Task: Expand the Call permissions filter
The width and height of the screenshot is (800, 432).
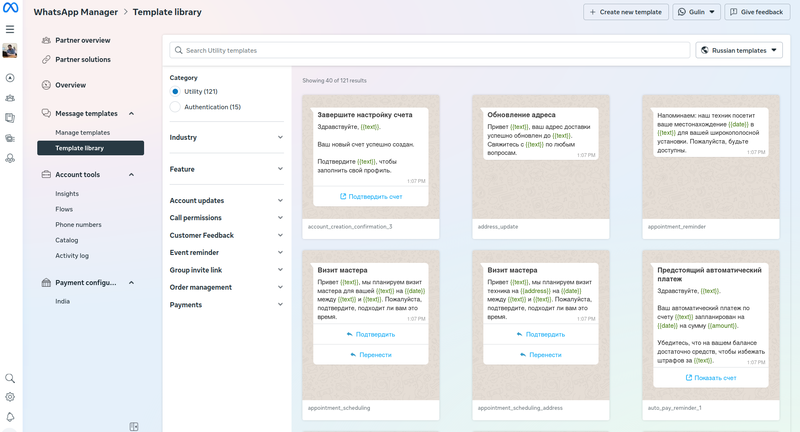Action: tap(227, 218)
